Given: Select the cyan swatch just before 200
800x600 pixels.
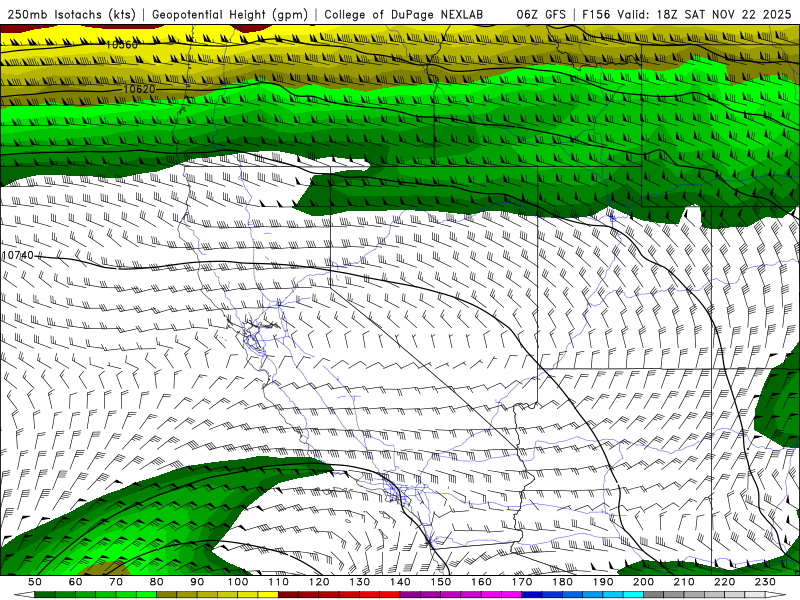Looking at the screenshot, I should click(633, 594).
